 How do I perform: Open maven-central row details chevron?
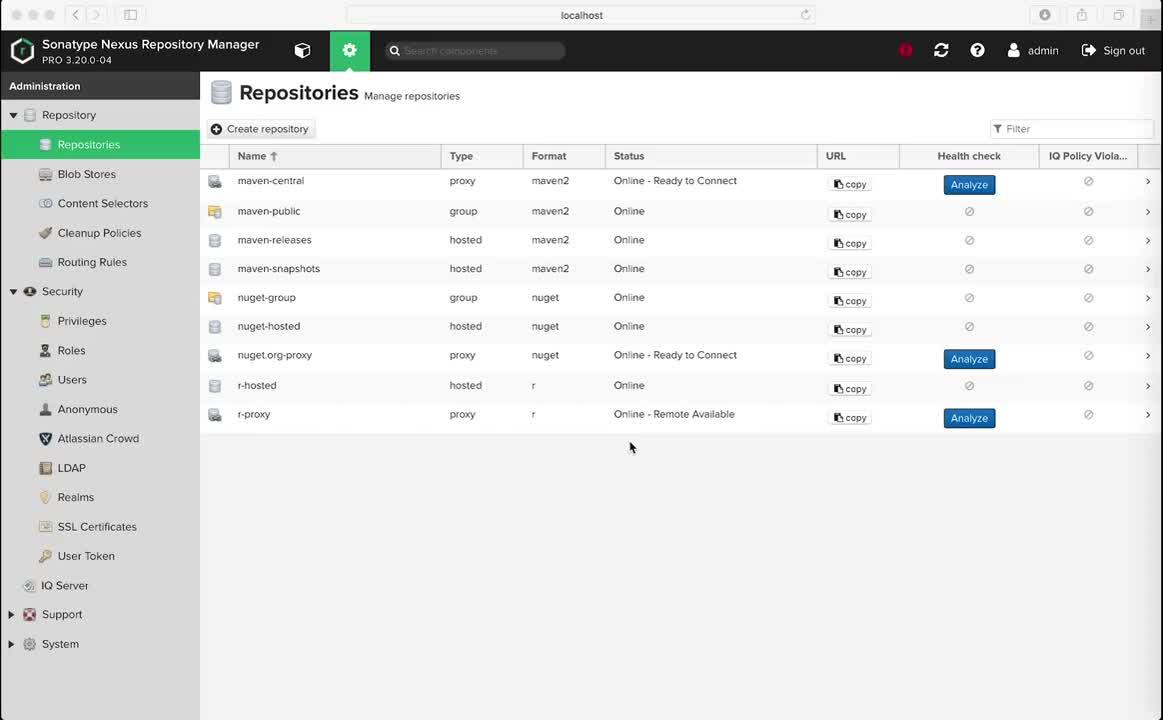point(1147,182)
